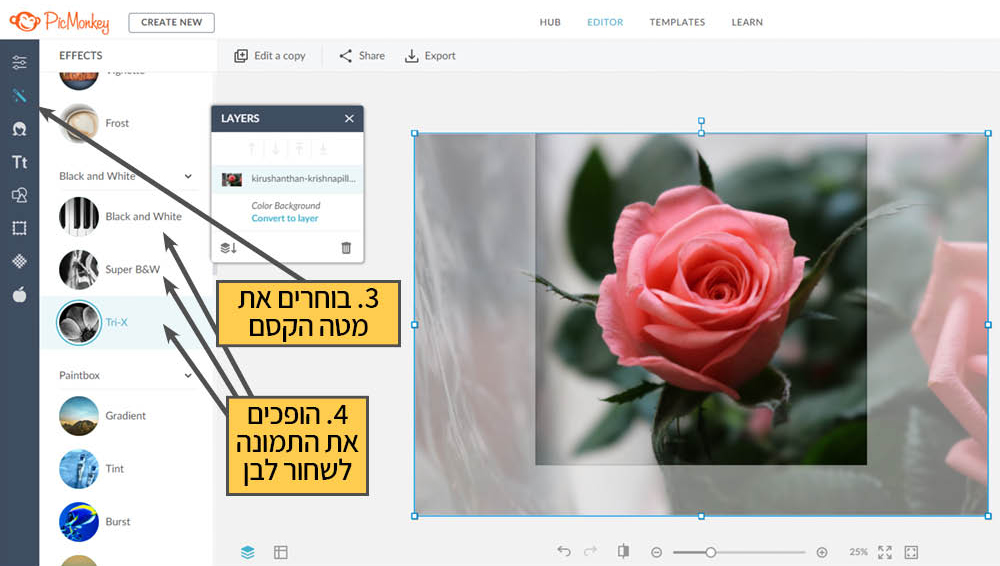Viewport: 1000px width, 566px height.
Task: Open the Textures checkered icon
Action: coord(19,261)
